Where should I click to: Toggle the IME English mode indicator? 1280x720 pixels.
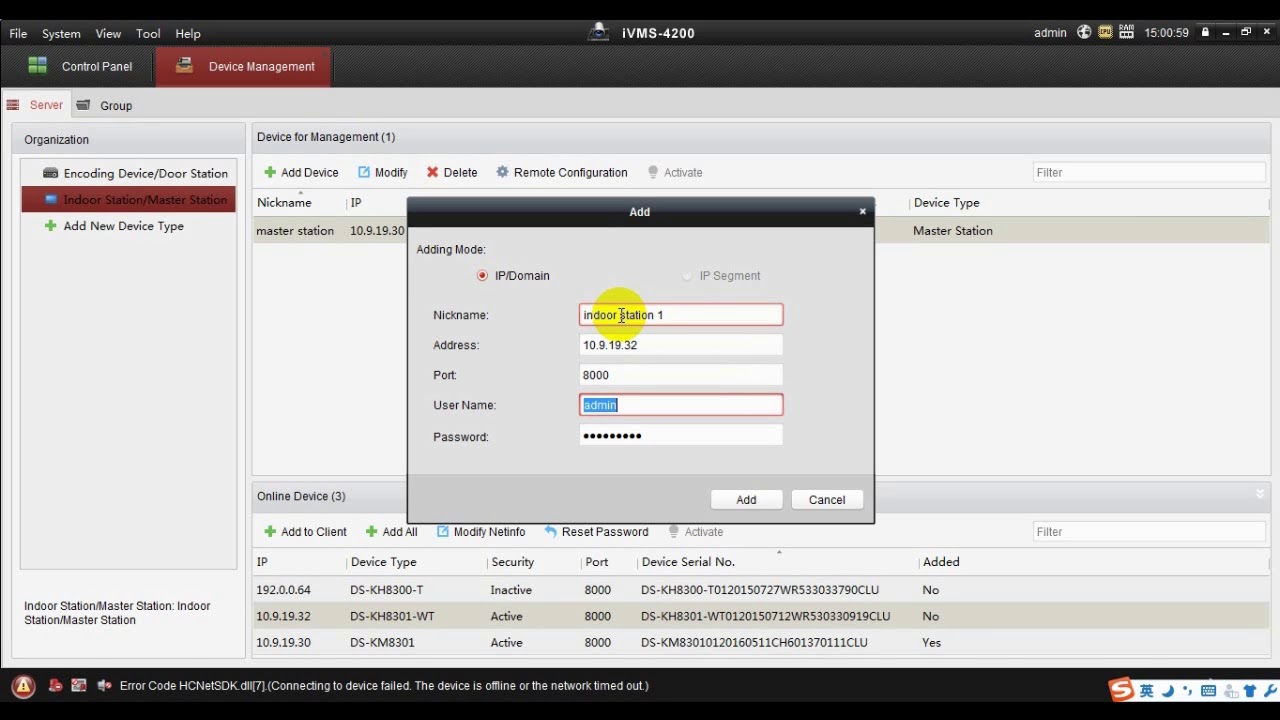pos(1146,691)
